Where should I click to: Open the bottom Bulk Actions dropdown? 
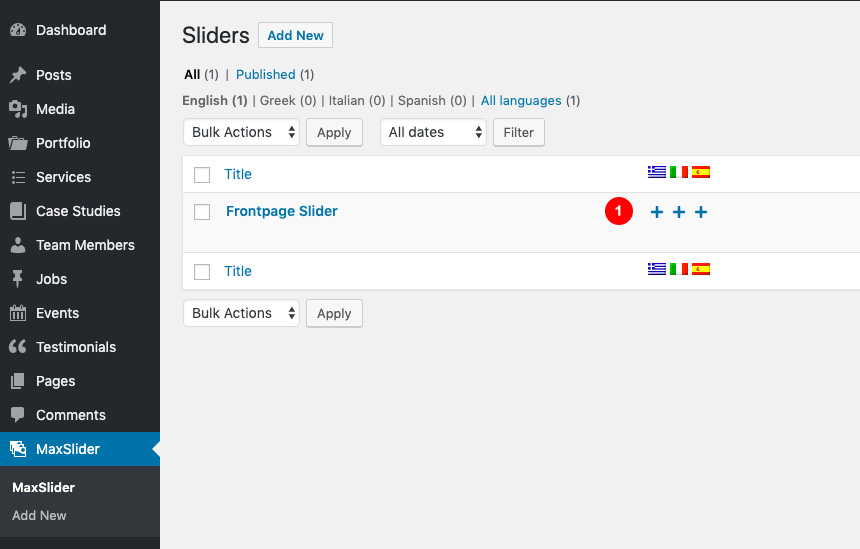pyautogui.click(x=241, y=313)
